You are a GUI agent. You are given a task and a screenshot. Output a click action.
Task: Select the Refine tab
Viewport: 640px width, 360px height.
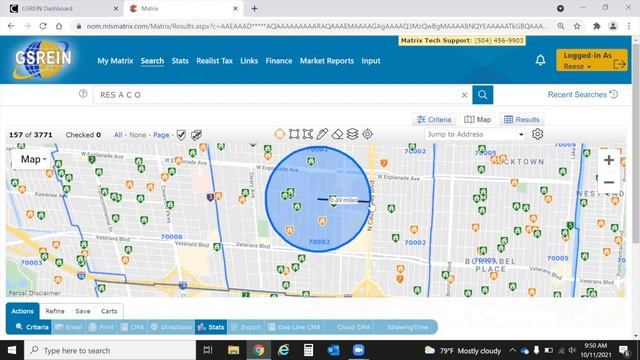(x=55, y=311)
